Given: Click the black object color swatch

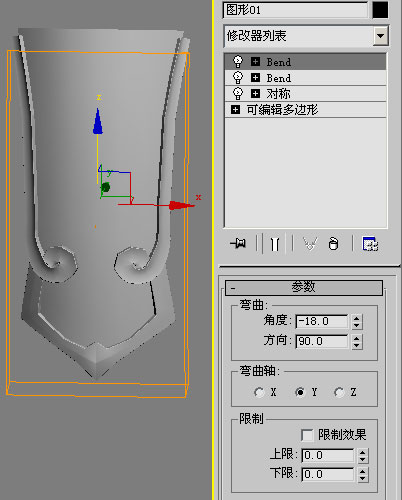Looking at the screenshot, I should (x=380, y=10).
